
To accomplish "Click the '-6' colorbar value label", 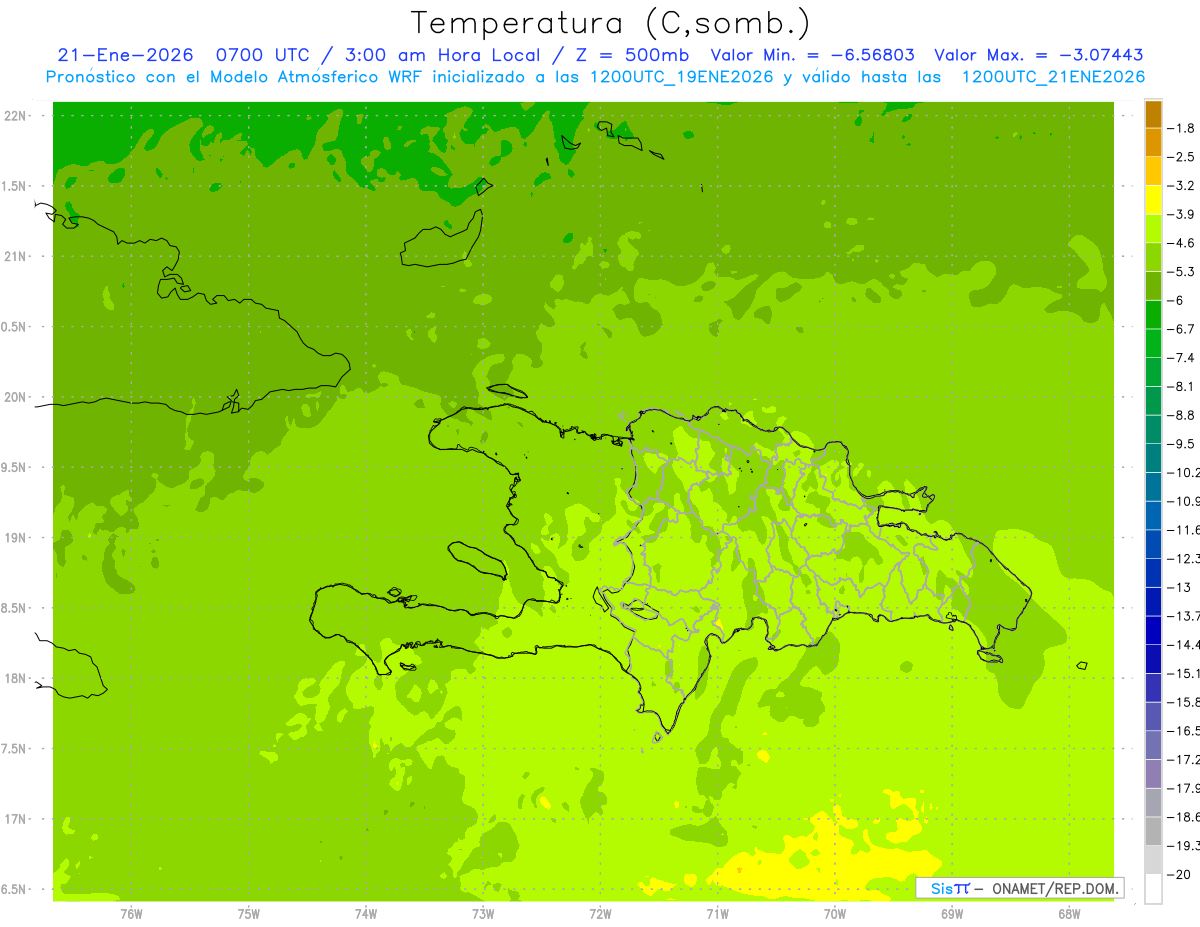I will 1178,300.
